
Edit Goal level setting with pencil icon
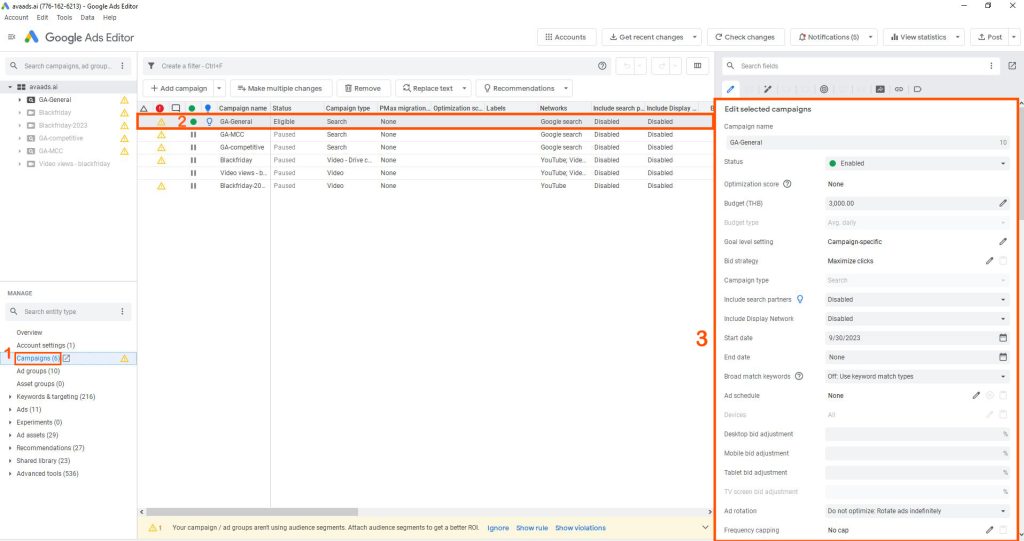1002,242
